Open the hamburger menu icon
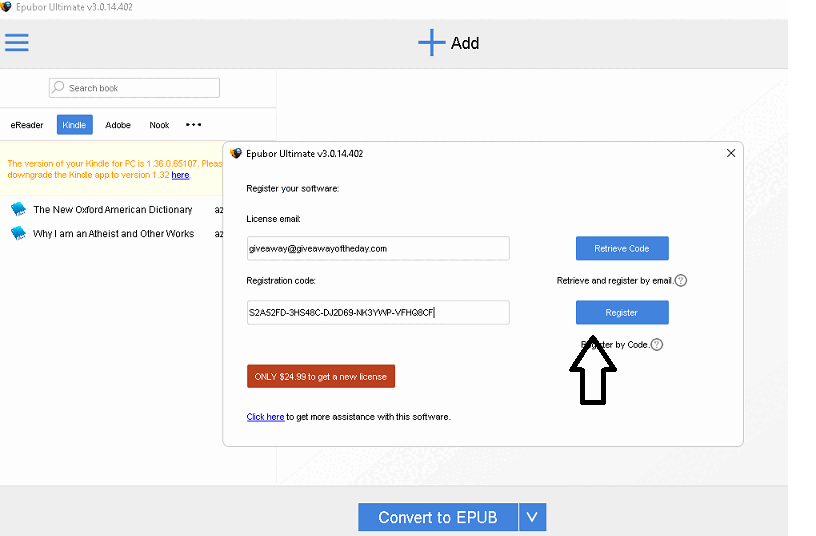 pos(17,42)
